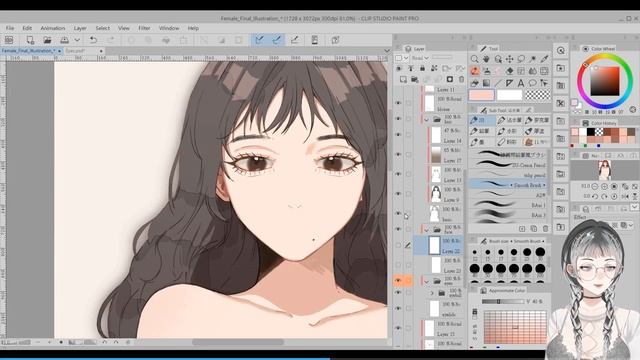Open the File menu
The width and height of the screenshot is (640, 360).
tap(10, 28)
